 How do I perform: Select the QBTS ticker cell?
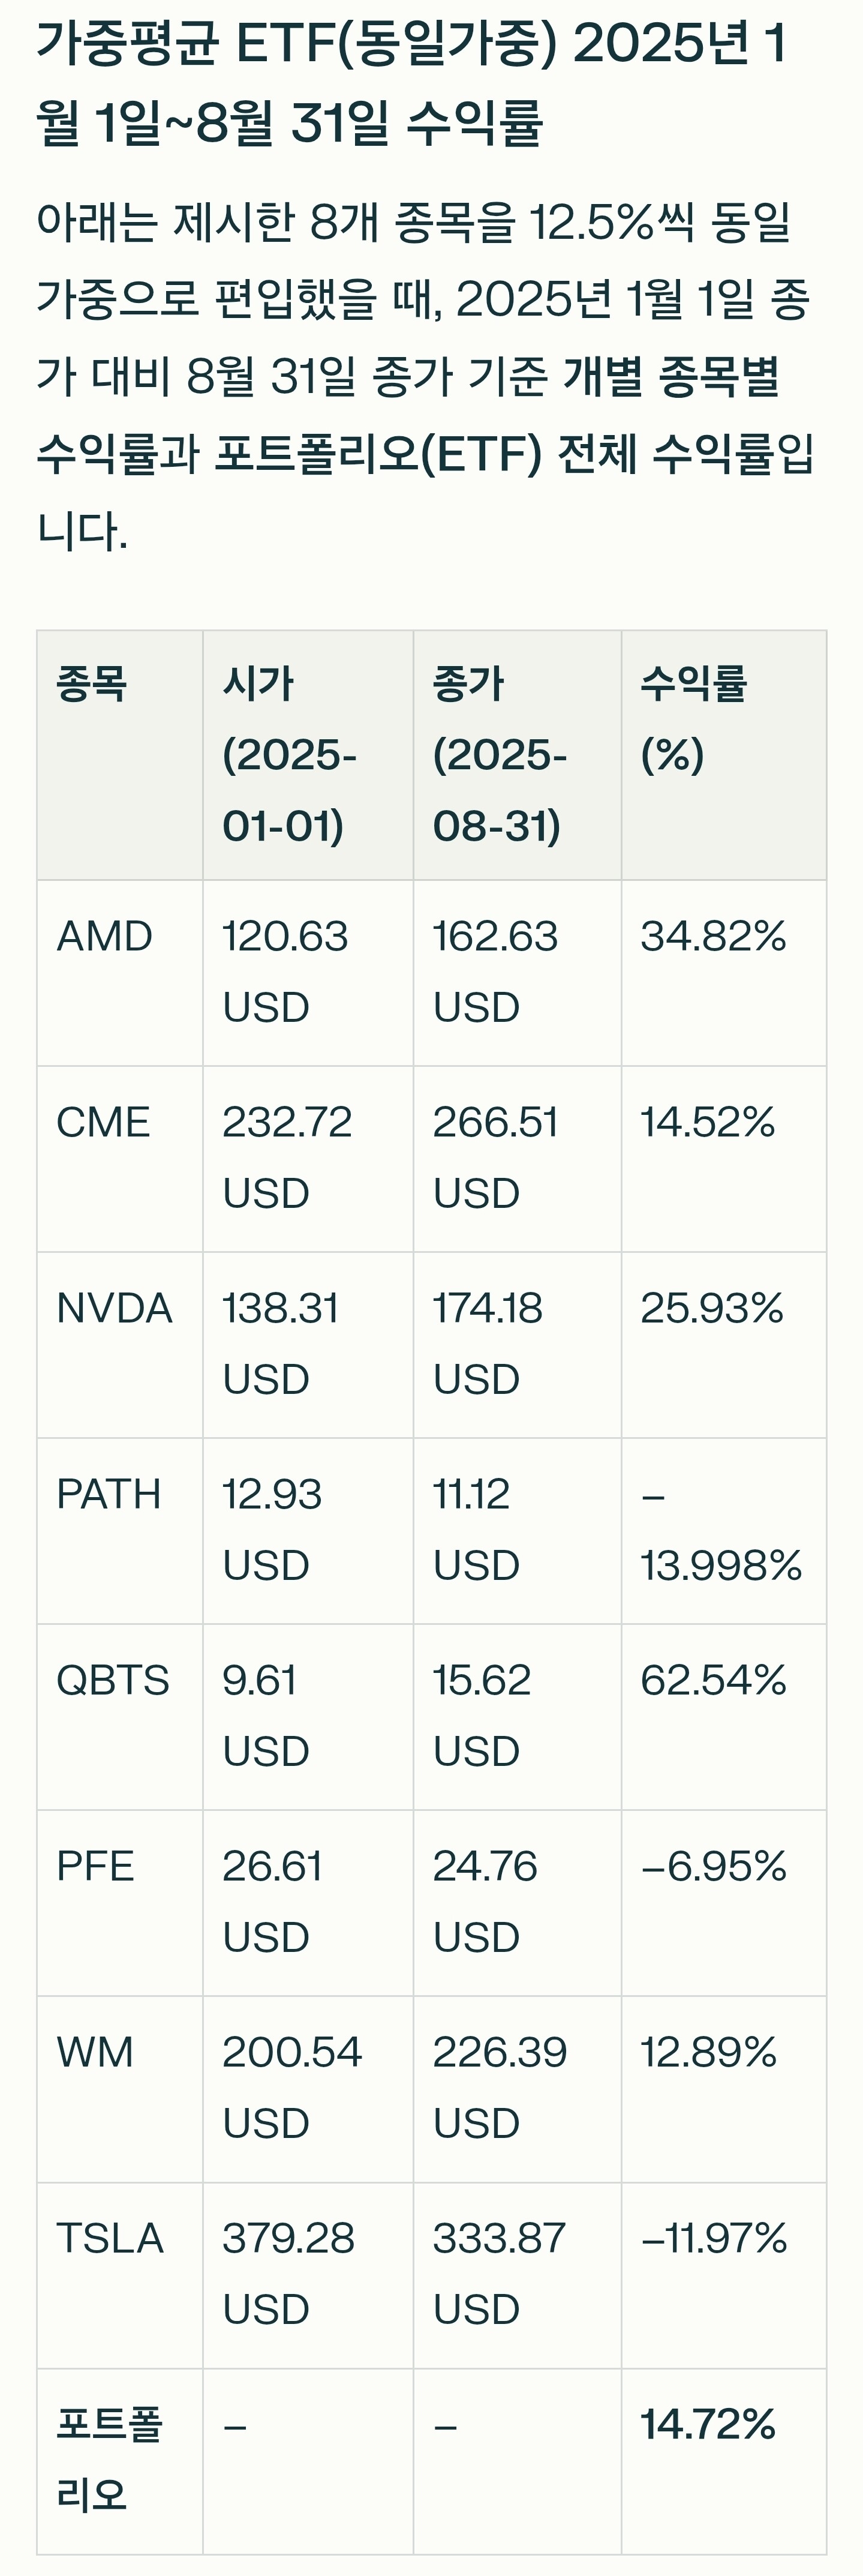click(112, 1681)
